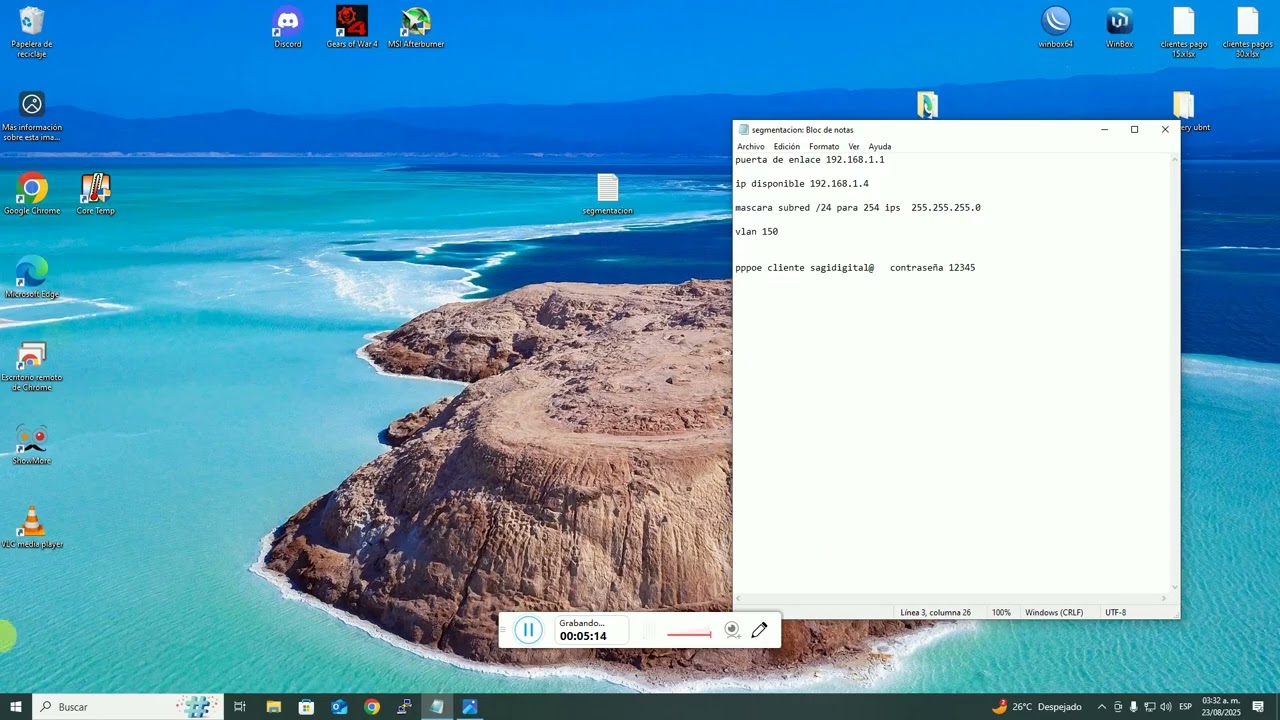Click the Notepad horizontal scrollbar
The width and height of the screenshot is (1280, 720).
tap(951, 599)
